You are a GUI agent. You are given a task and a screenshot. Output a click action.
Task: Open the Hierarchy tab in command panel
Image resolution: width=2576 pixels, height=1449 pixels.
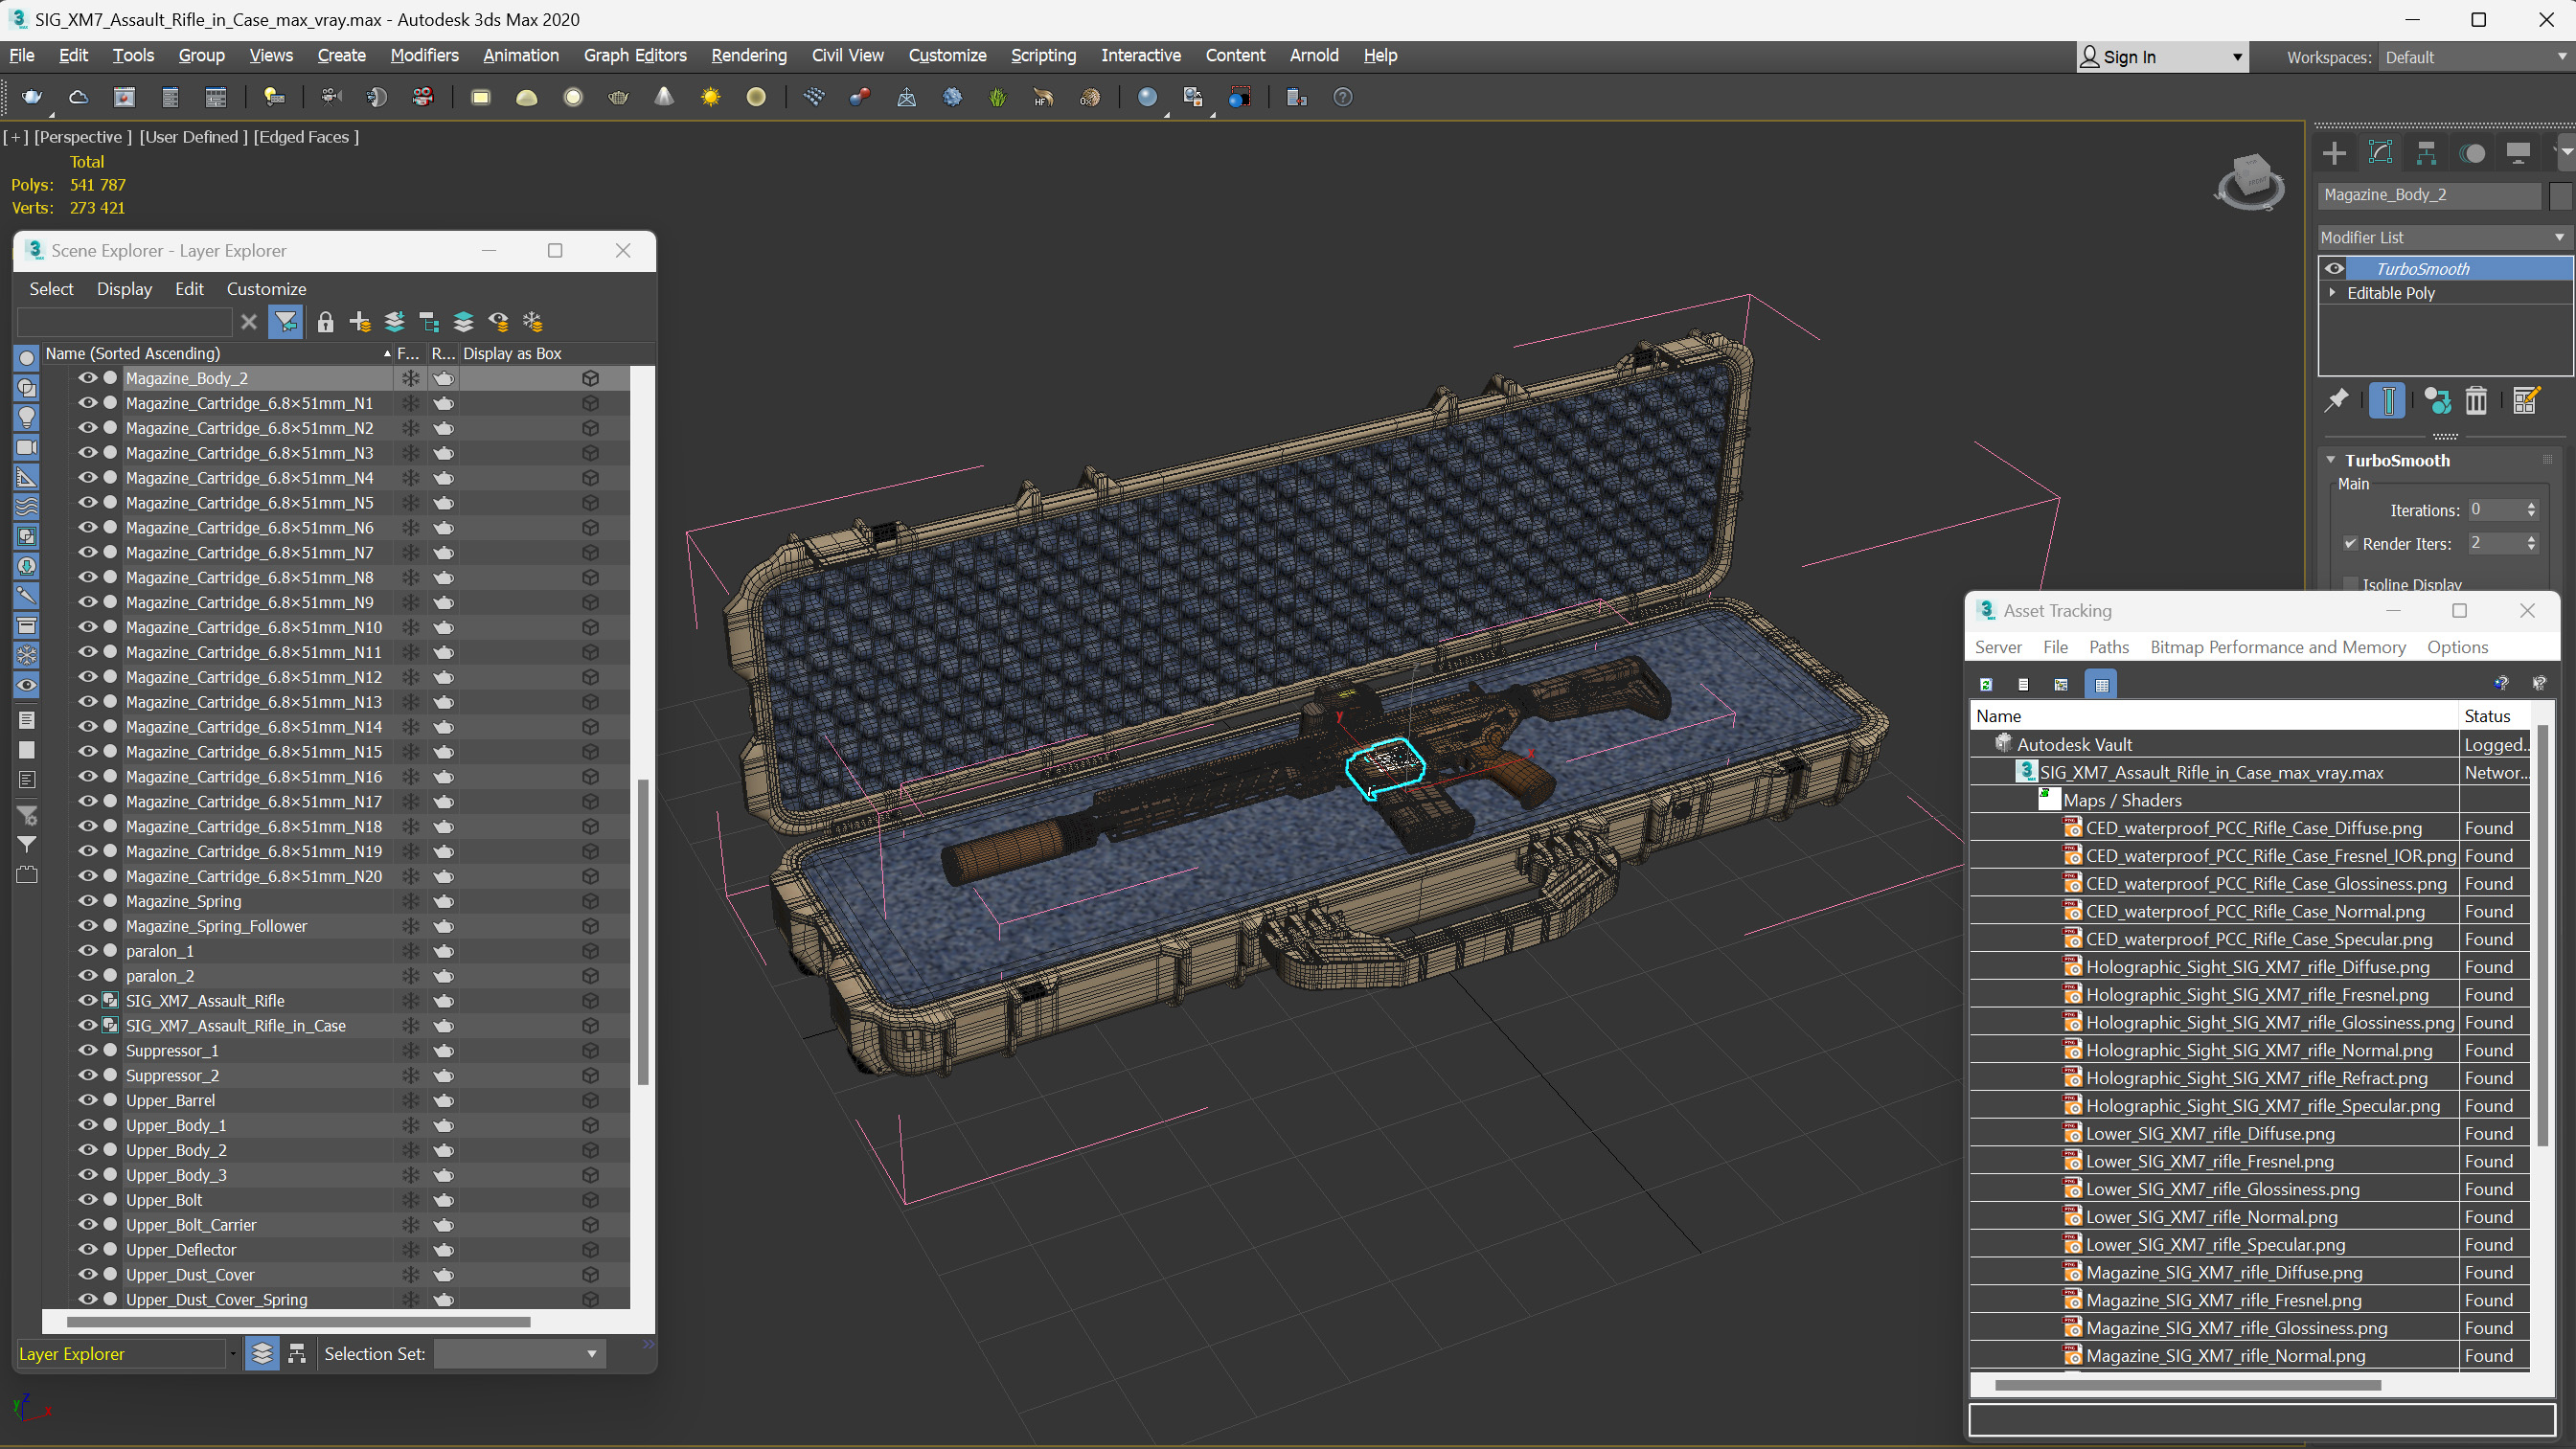click(2426, 153)
